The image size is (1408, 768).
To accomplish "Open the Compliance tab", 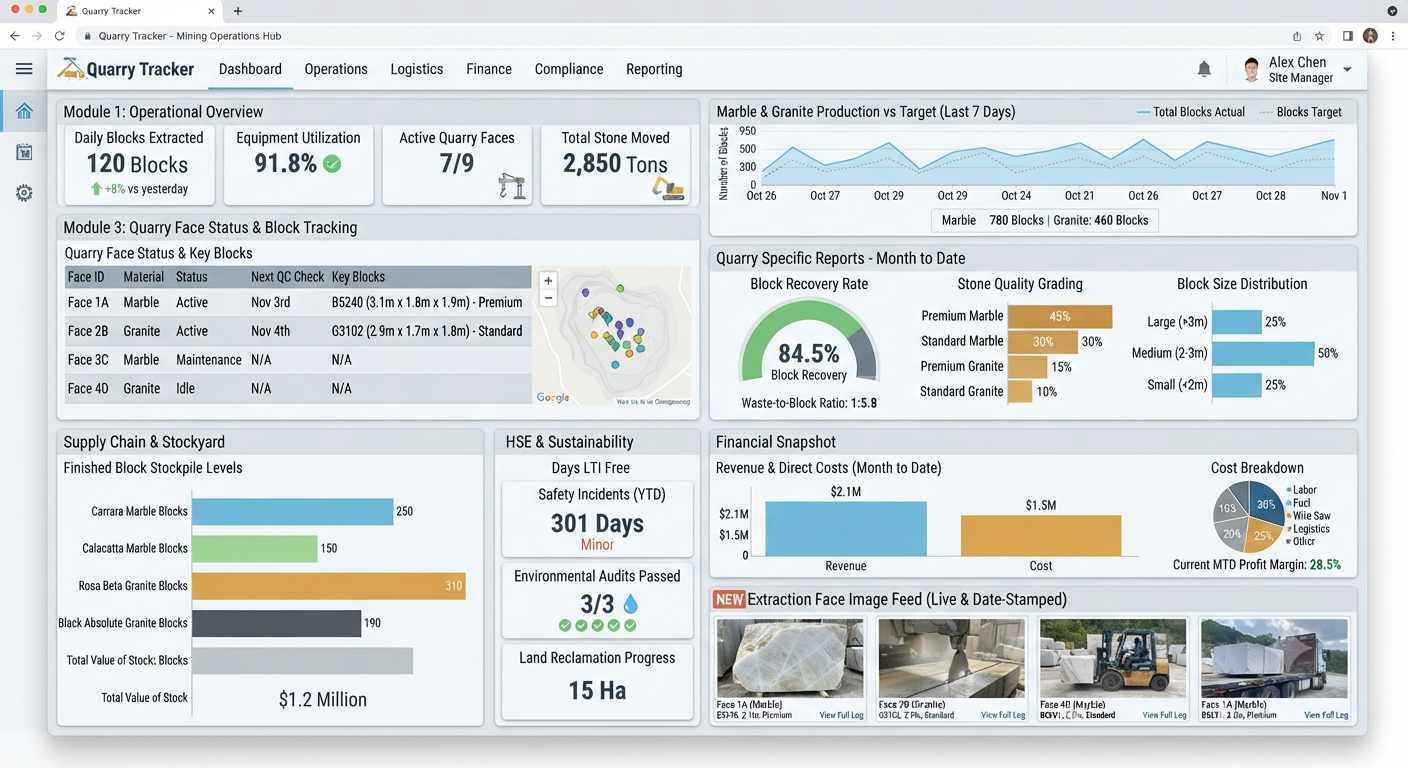I will pyautogui.click(x=569, y=69).
